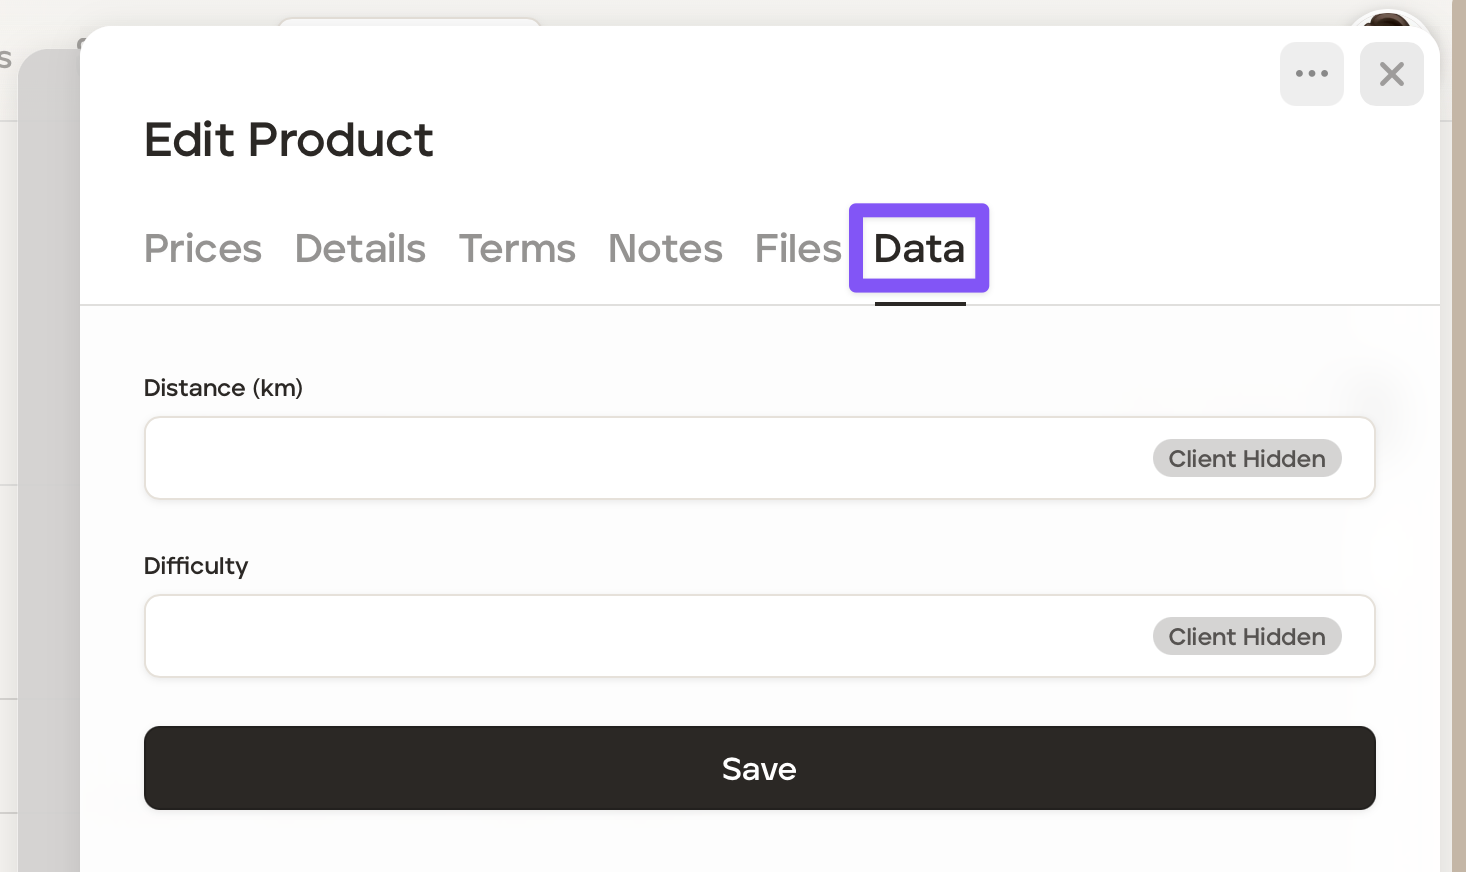
Task: Click the Distance (km) field label
Action: click(223, 388)
